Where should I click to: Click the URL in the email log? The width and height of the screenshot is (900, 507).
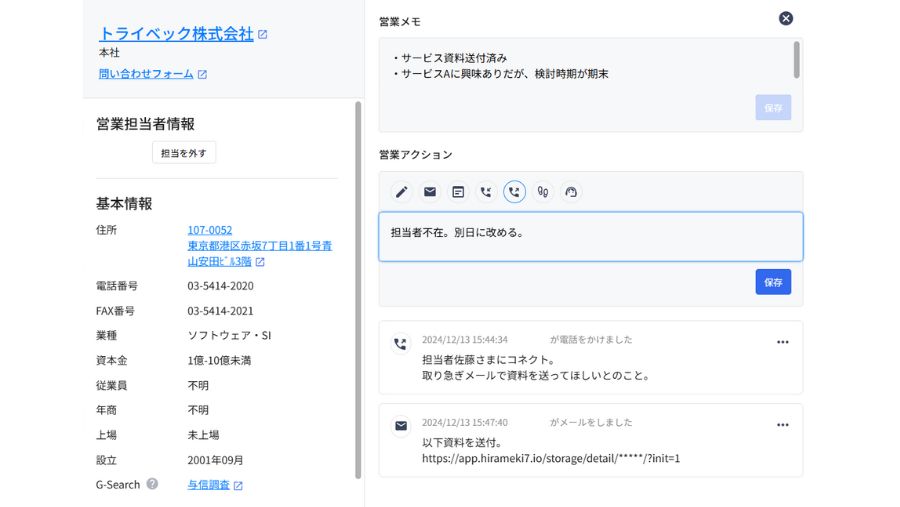click(x=551, y=458)
